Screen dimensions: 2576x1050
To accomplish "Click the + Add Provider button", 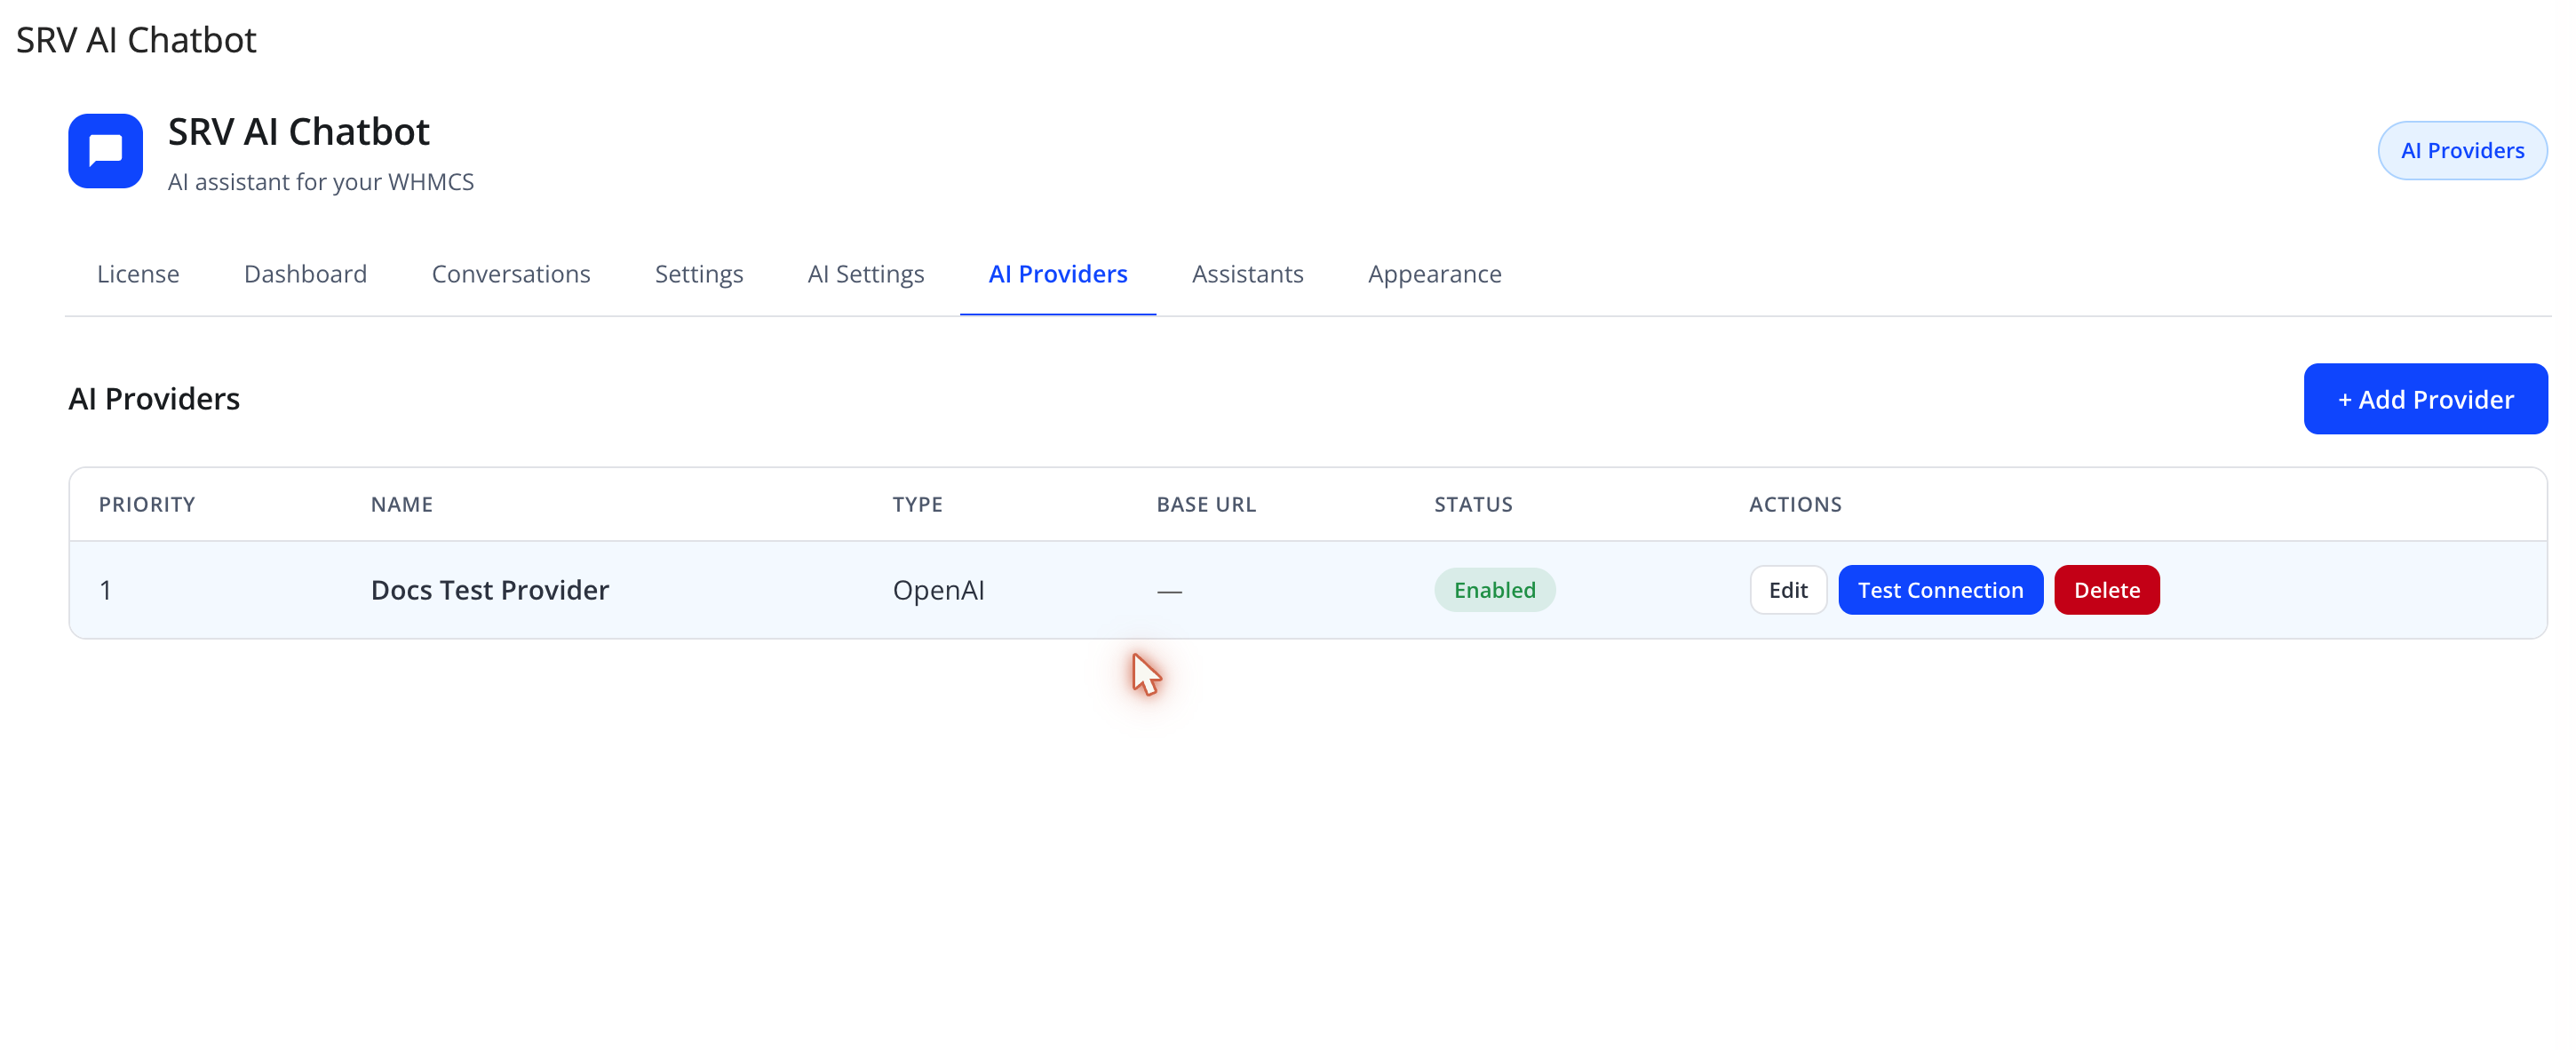I will click(2425, 399).
